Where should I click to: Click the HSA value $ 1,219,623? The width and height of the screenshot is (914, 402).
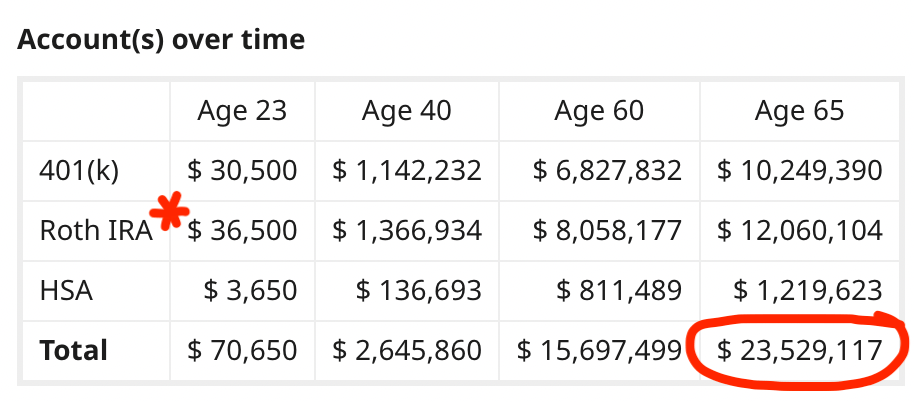tap(807, 291)
